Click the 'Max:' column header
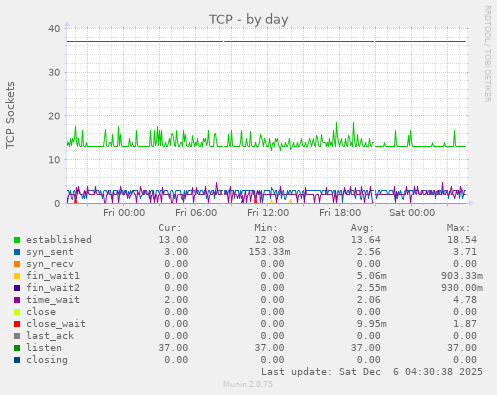 click(x=458, y=228)
